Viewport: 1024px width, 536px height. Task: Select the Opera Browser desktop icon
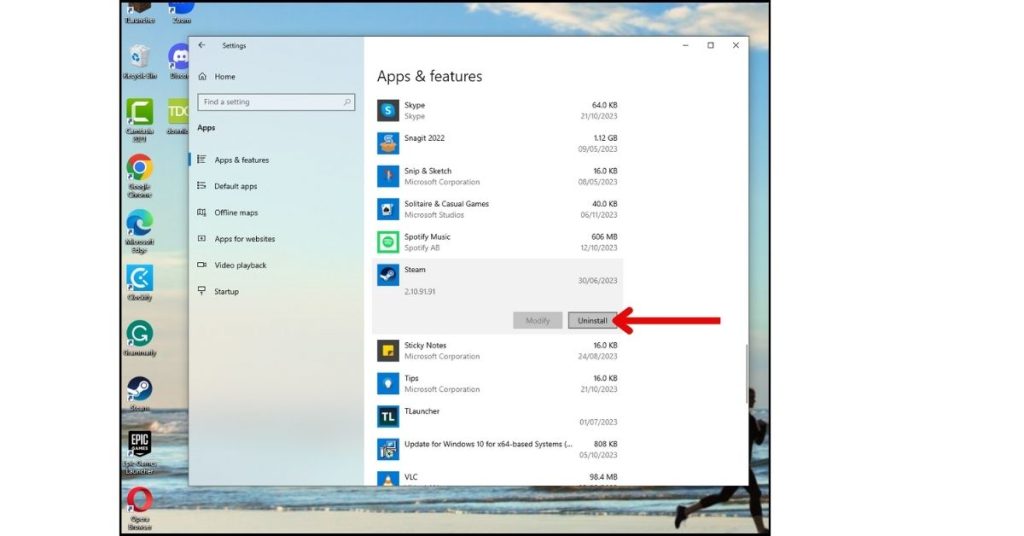coord(139,507)
